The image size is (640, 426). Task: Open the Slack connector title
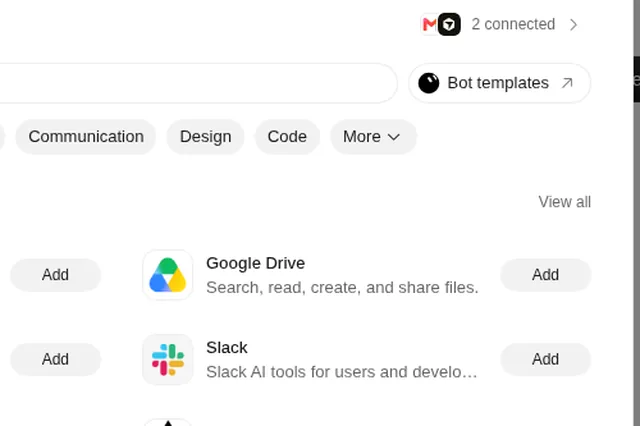point(227,348)
